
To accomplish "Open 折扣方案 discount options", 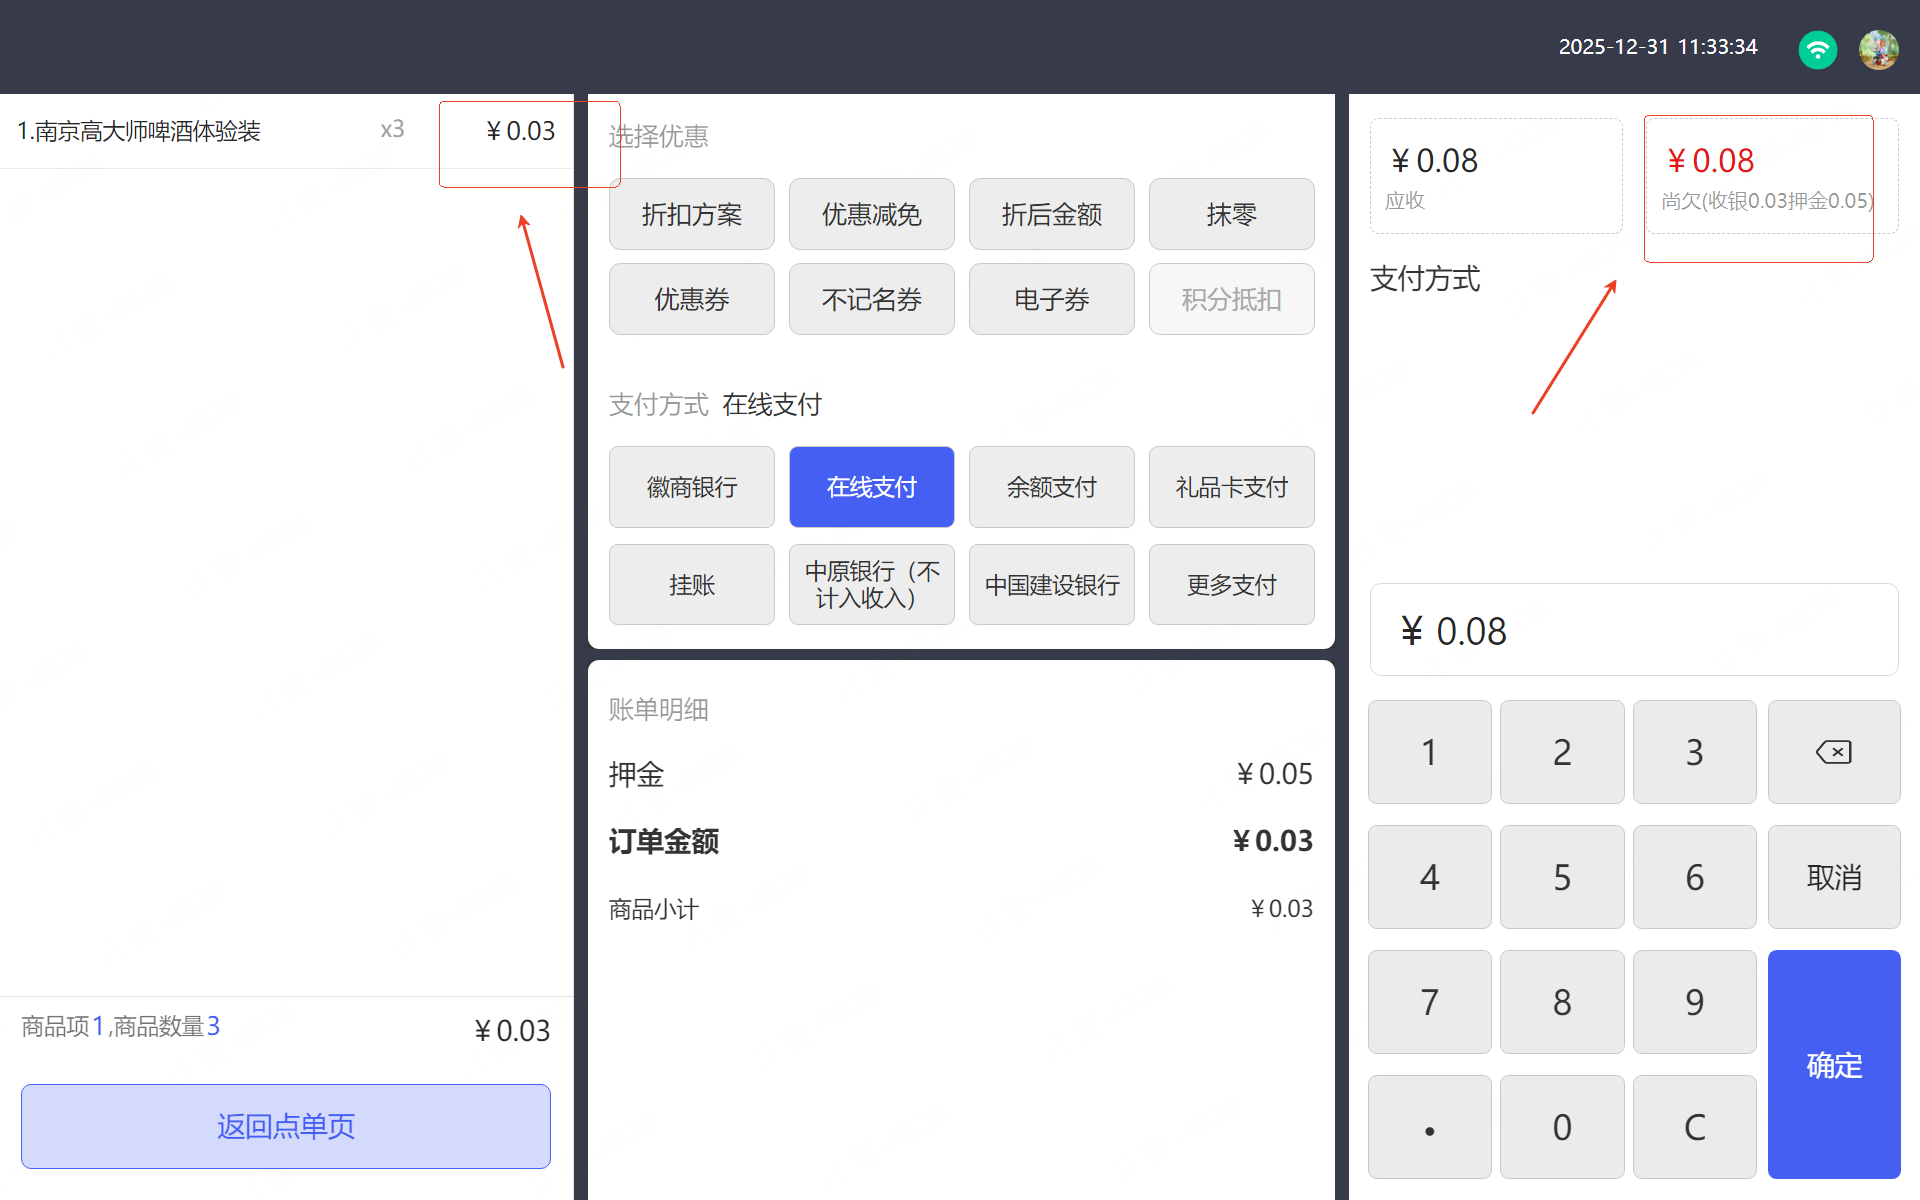I will pyautogui.click(x=691, y=214).
